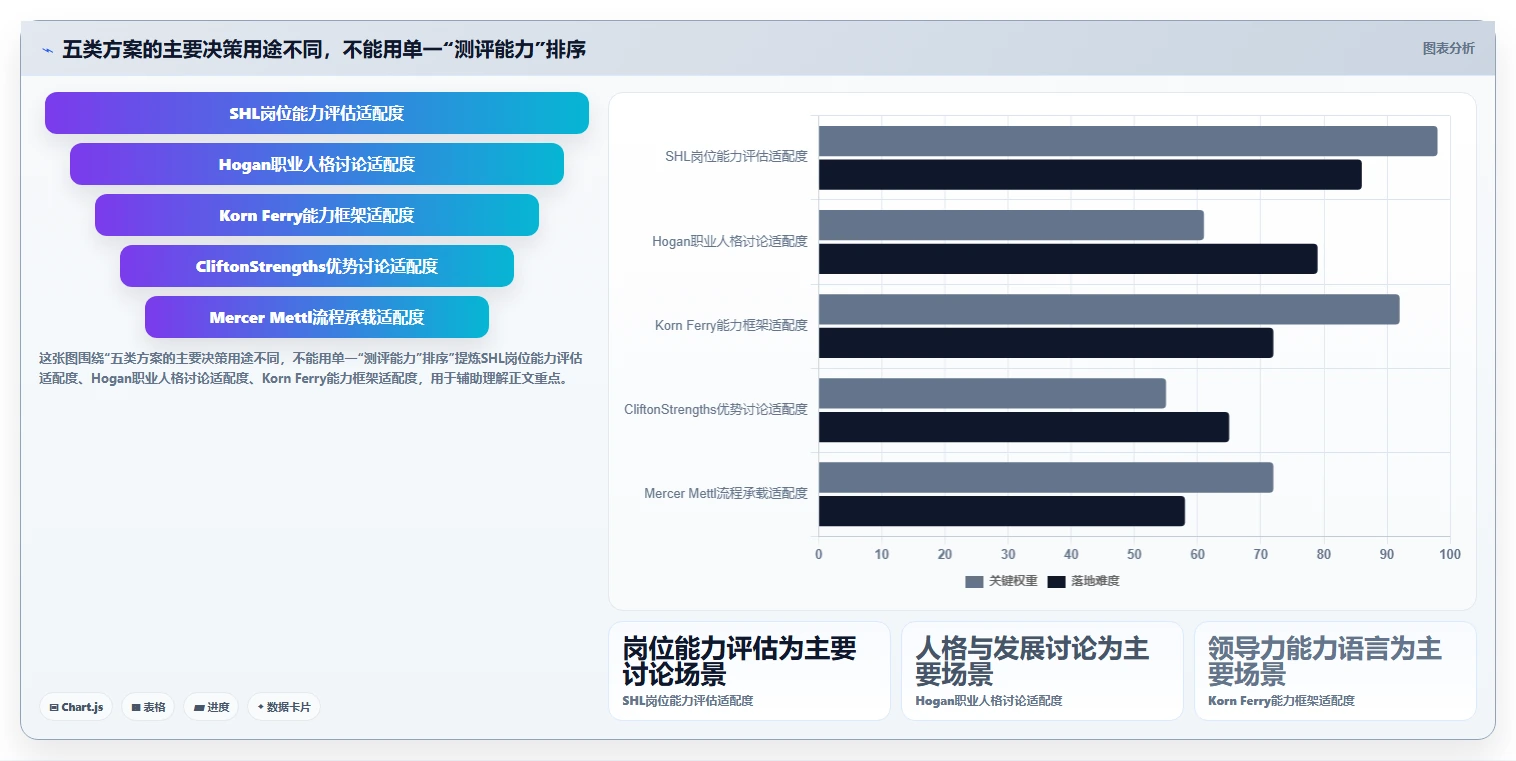Click the 表格 tag chip
The image size is (1516, 761).
[148, 707]
